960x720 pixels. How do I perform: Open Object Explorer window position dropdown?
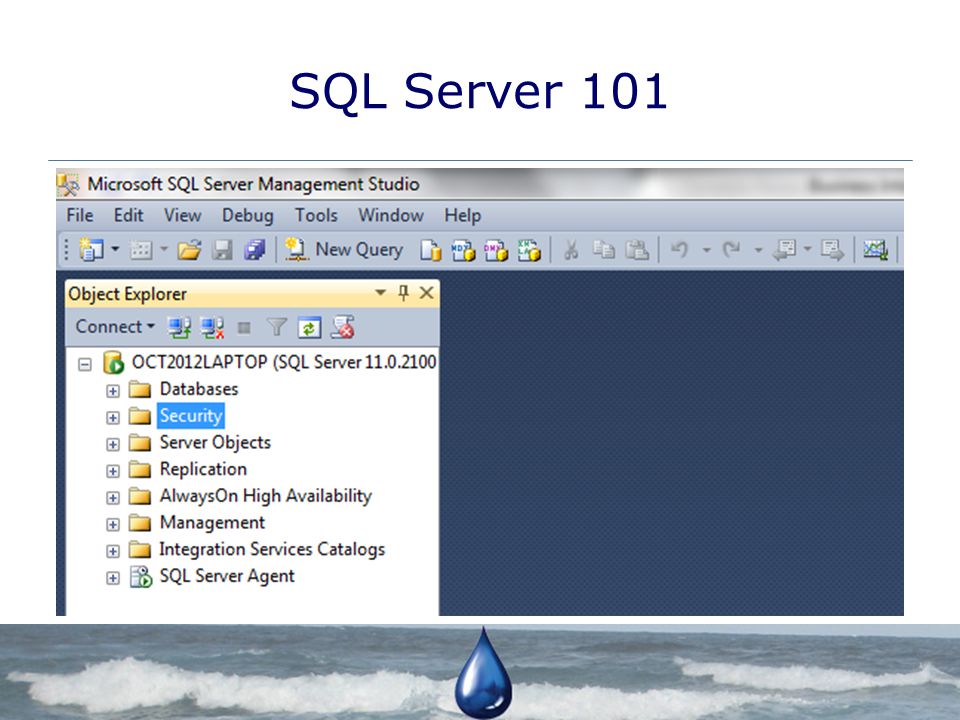point(380,293)
